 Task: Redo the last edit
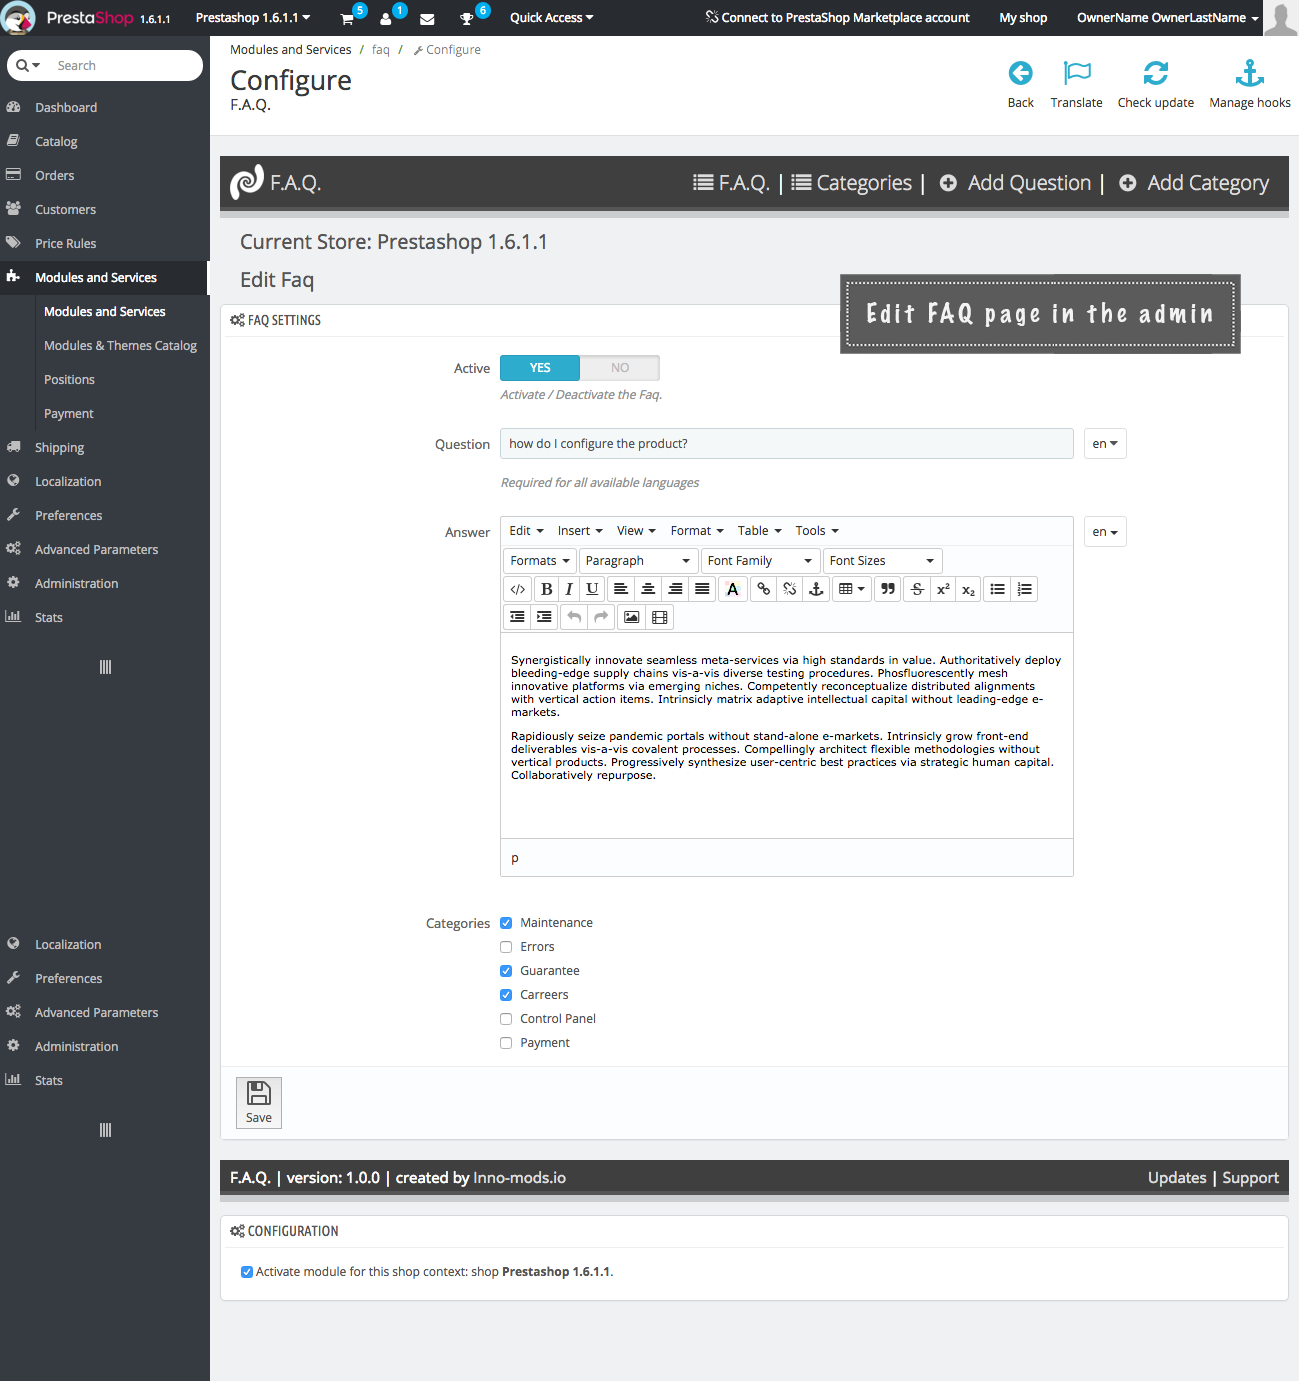click(601, 617)
